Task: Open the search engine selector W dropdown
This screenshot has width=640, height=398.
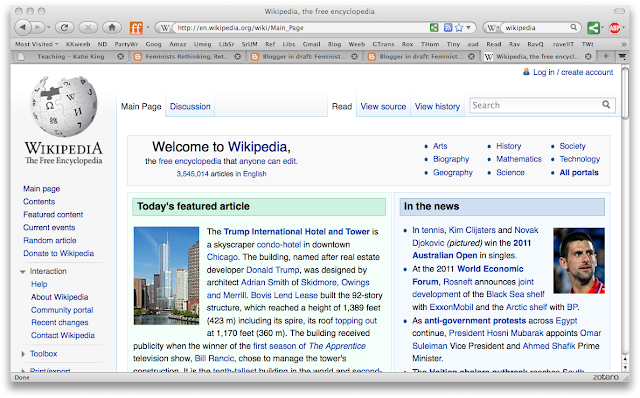Action: (x=492, y=28)
